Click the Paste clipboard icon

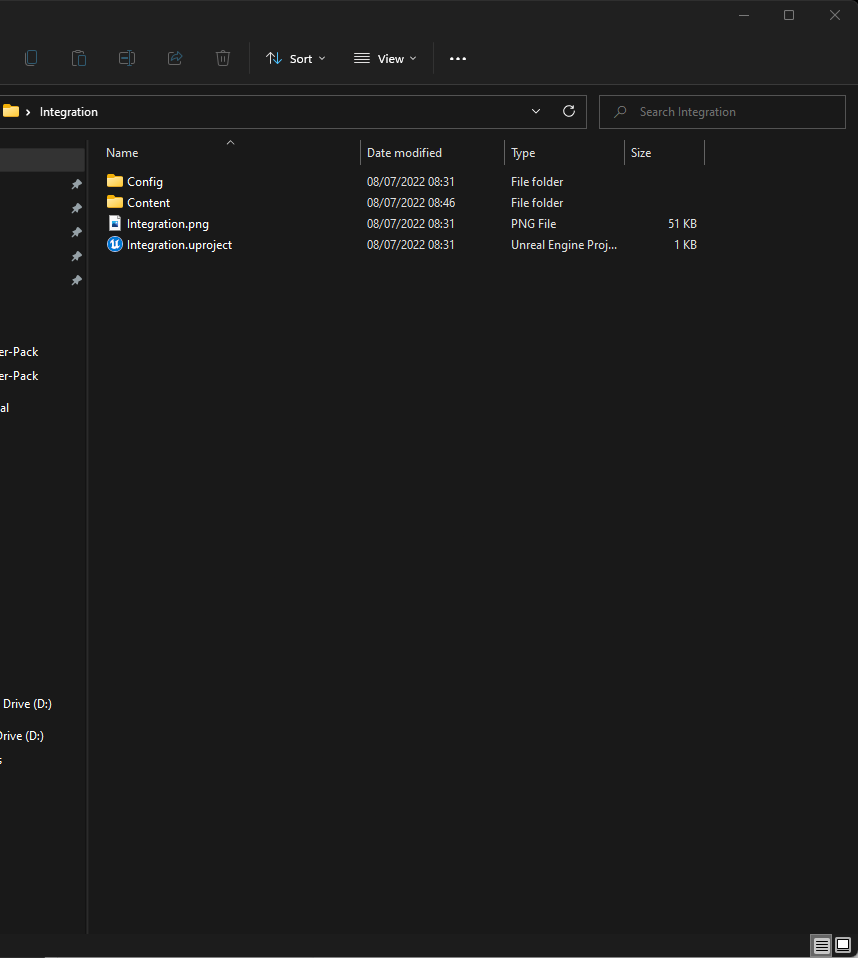pos(79,59)
